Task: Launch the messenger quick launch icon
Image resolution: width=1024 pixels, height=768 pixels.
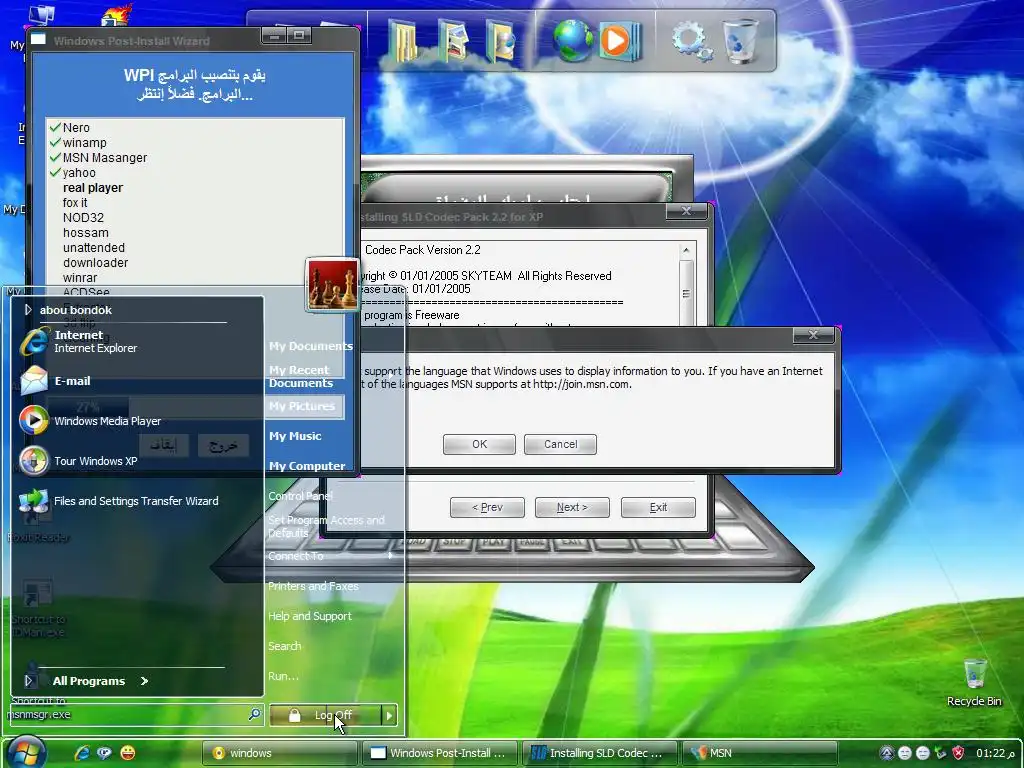Action: (x=104, y=753)
